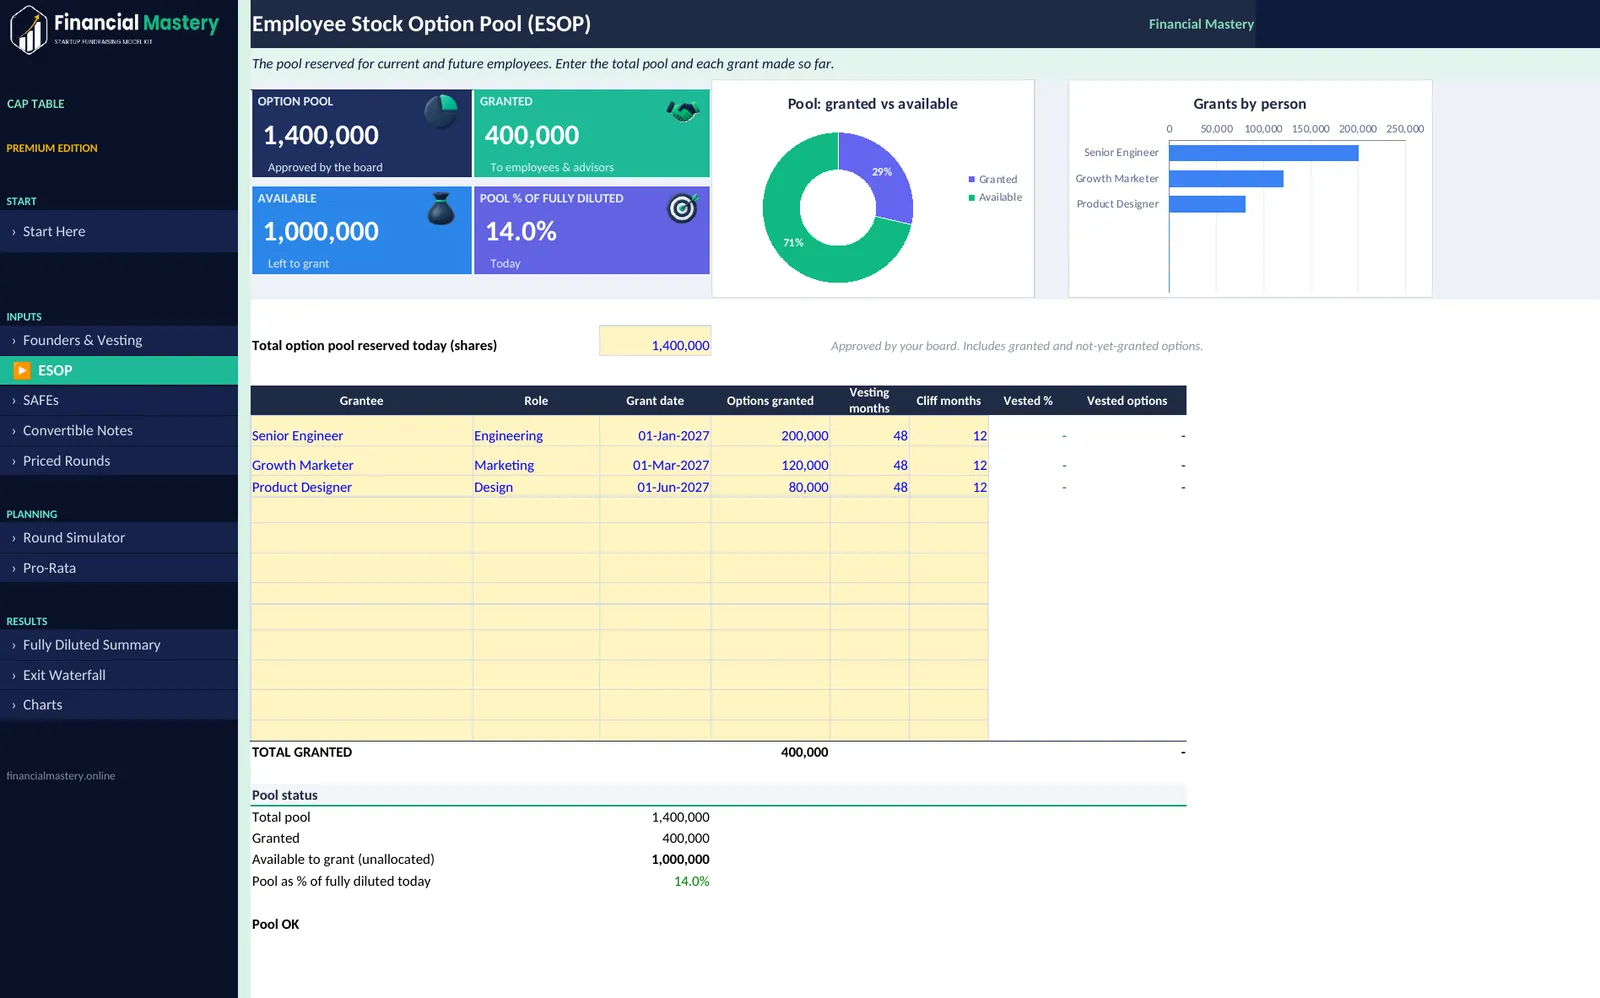The width and height of the screenshot is (1600, 998).
Task: Click the 14.0% pool fully diluted value
Action: pos(691,881)
